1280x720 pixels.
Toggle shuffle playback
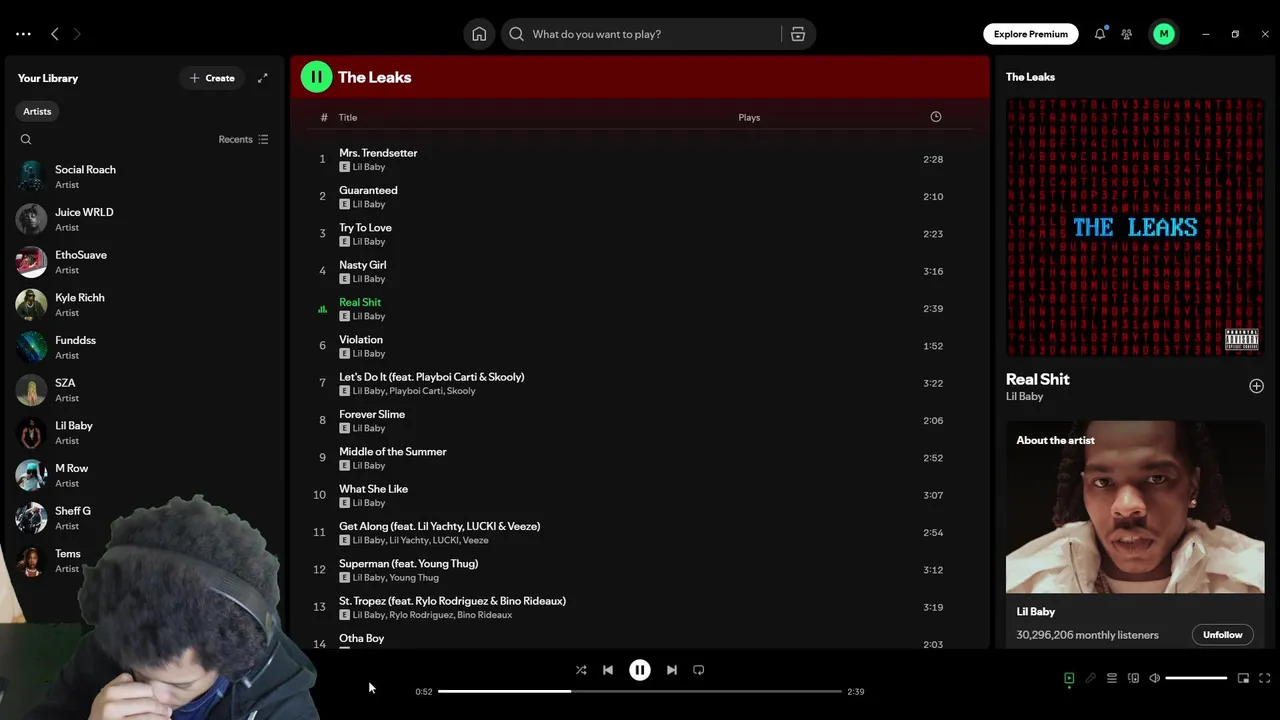pos(581,670)
